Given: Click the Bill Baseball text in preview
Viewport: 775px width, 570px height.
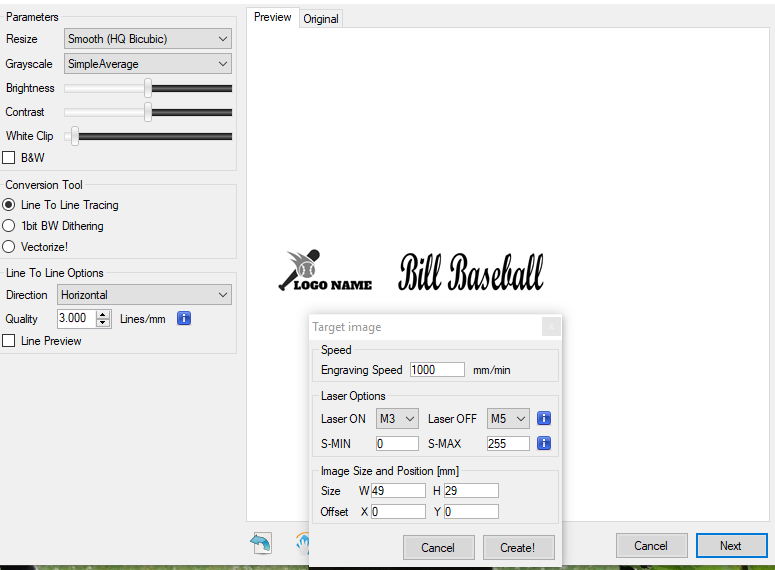Looking at the screenshot, I should [471, 271].
